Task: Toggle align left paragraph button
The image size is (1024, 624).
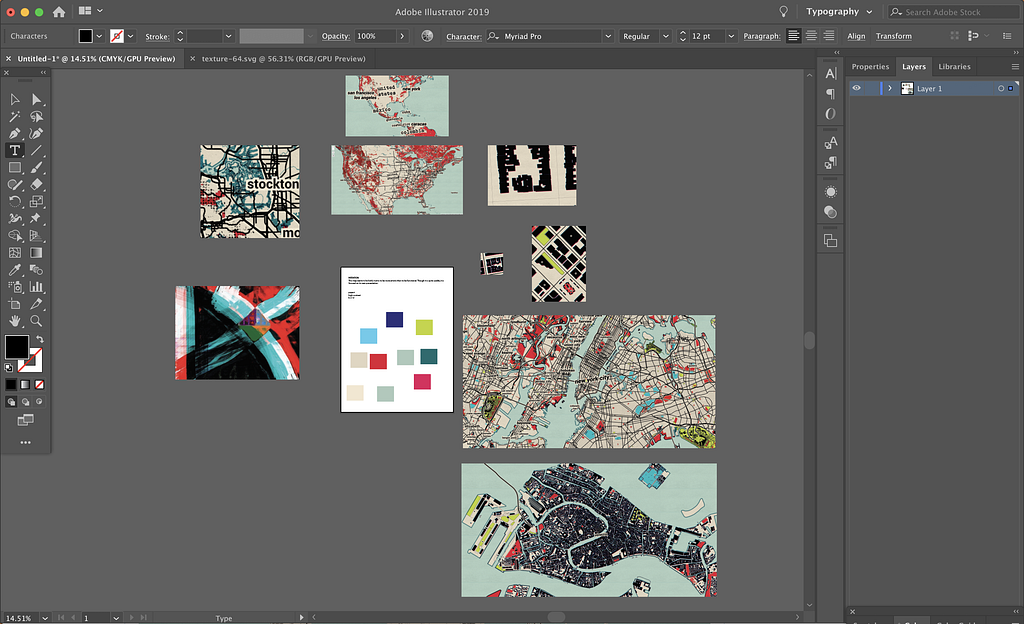Action: pyautogui.click(x=793, y=36)
